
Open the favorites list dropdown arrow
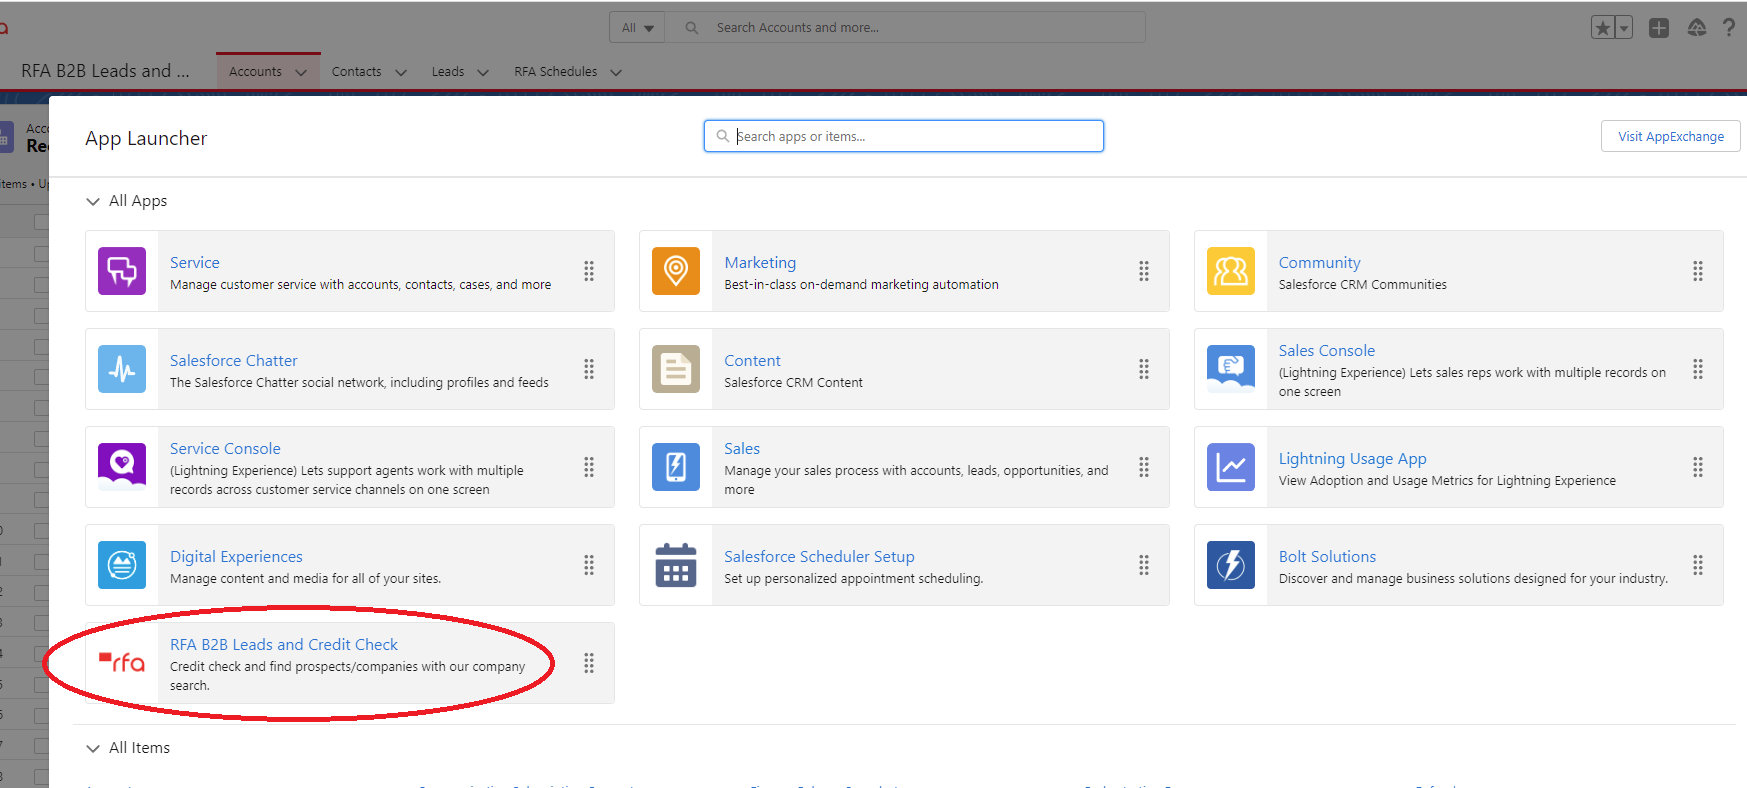(x=1624, y=28)
